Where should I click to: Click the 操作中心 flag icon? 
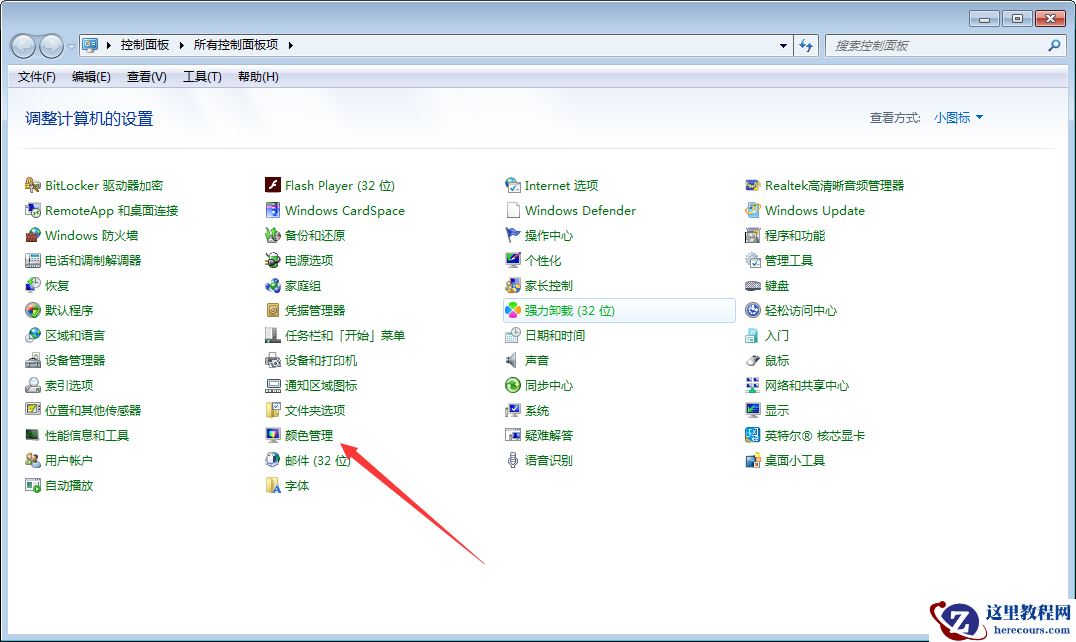coord(513,235)
